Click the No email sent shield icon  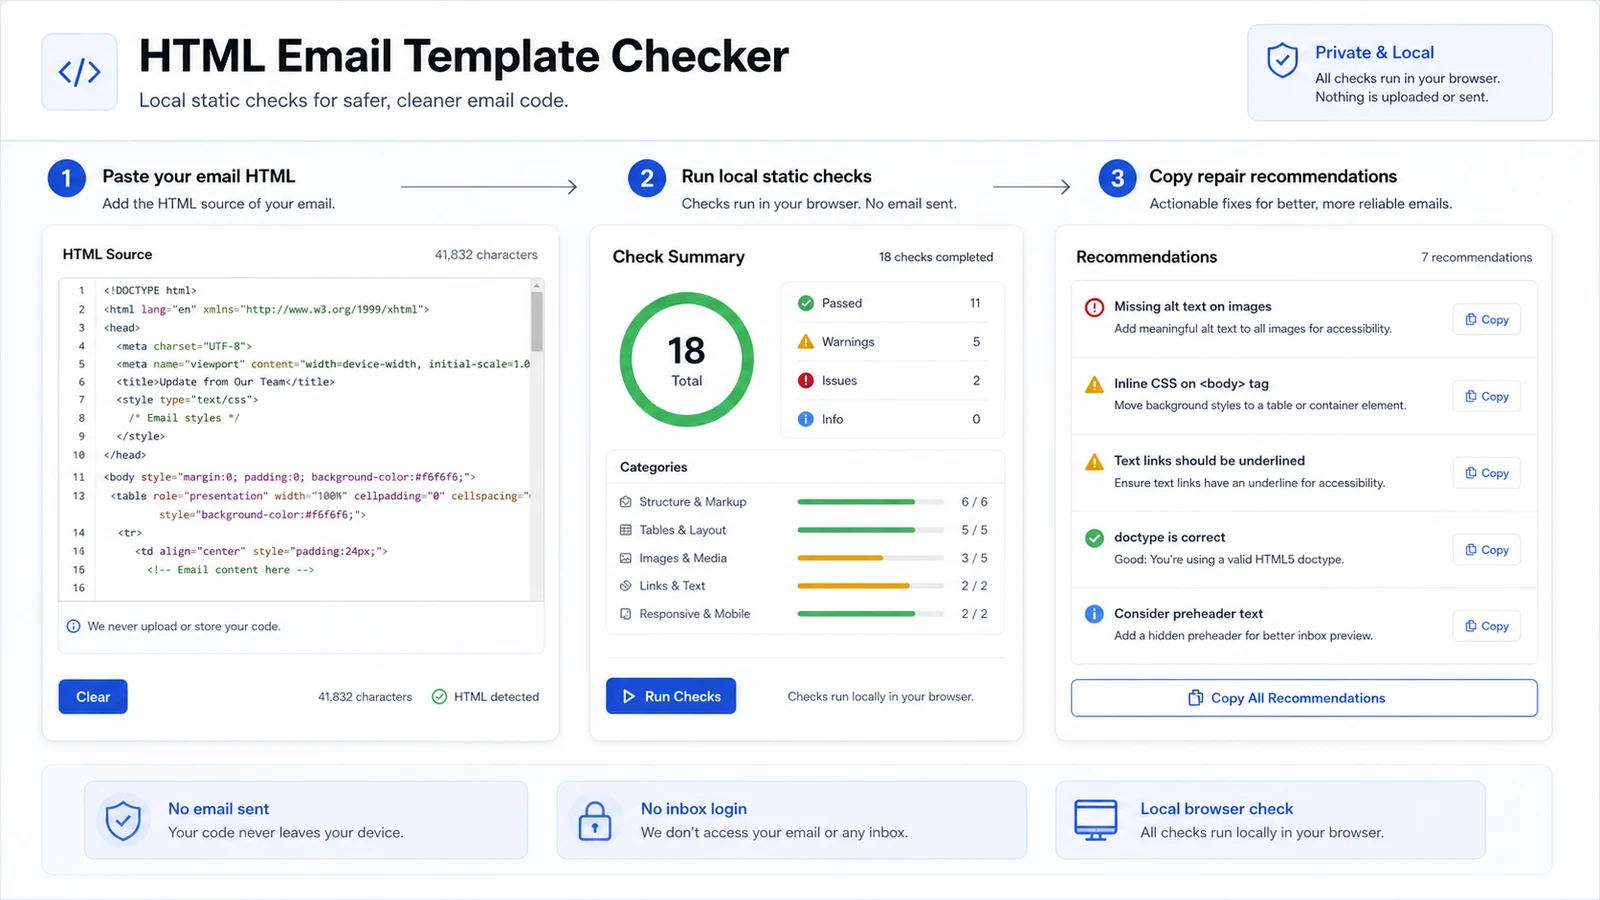[x=123, y=820]
